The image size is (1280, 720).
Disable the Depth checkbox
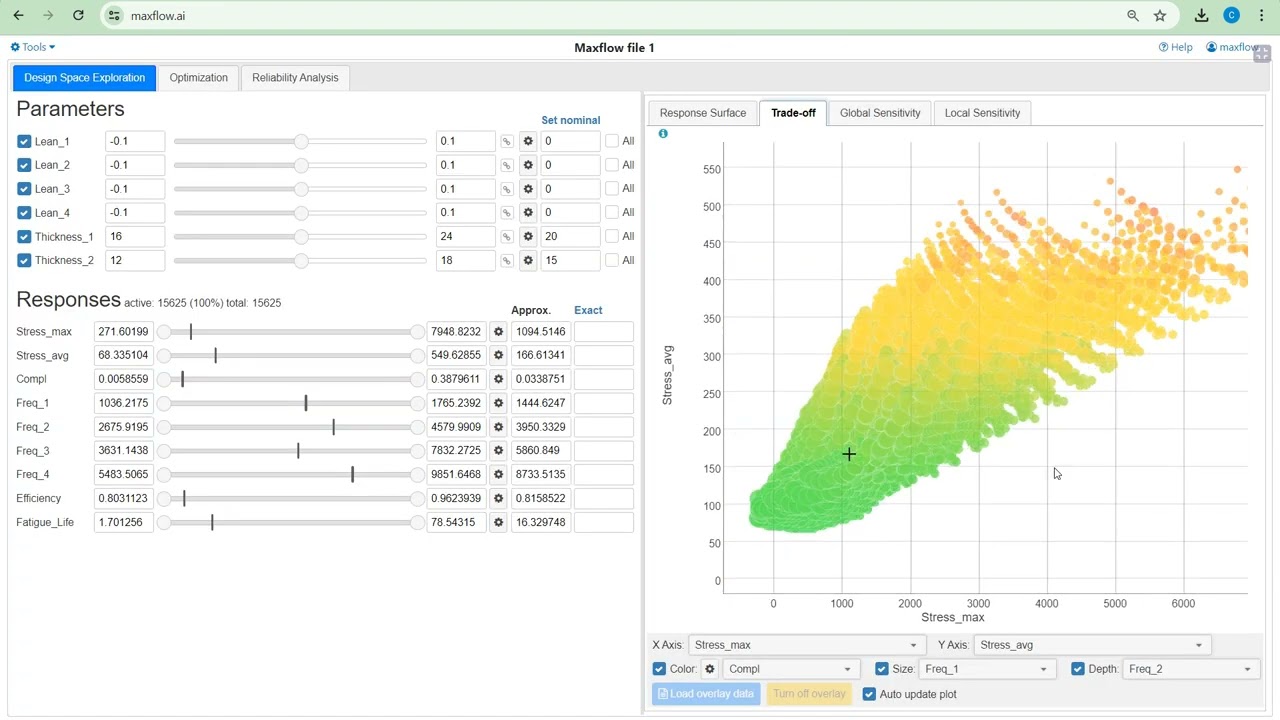coord(1078,669)
